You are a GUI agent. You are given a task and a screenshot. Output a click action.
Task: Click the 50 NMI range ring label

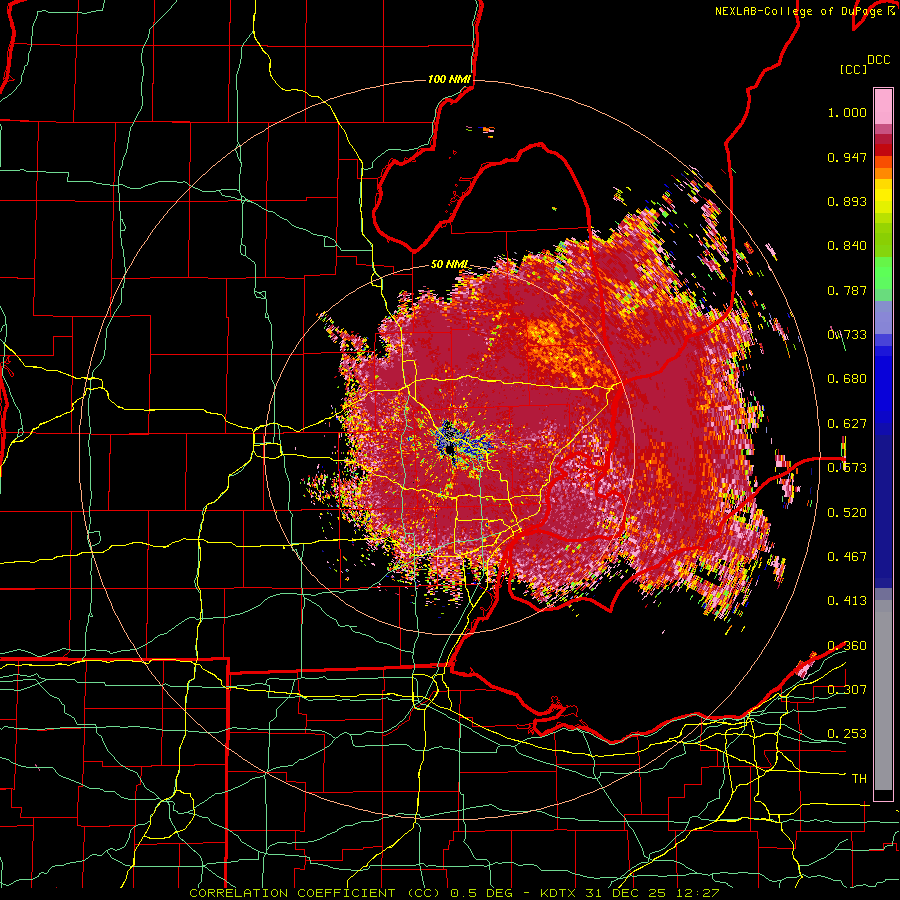pos(449,265)
